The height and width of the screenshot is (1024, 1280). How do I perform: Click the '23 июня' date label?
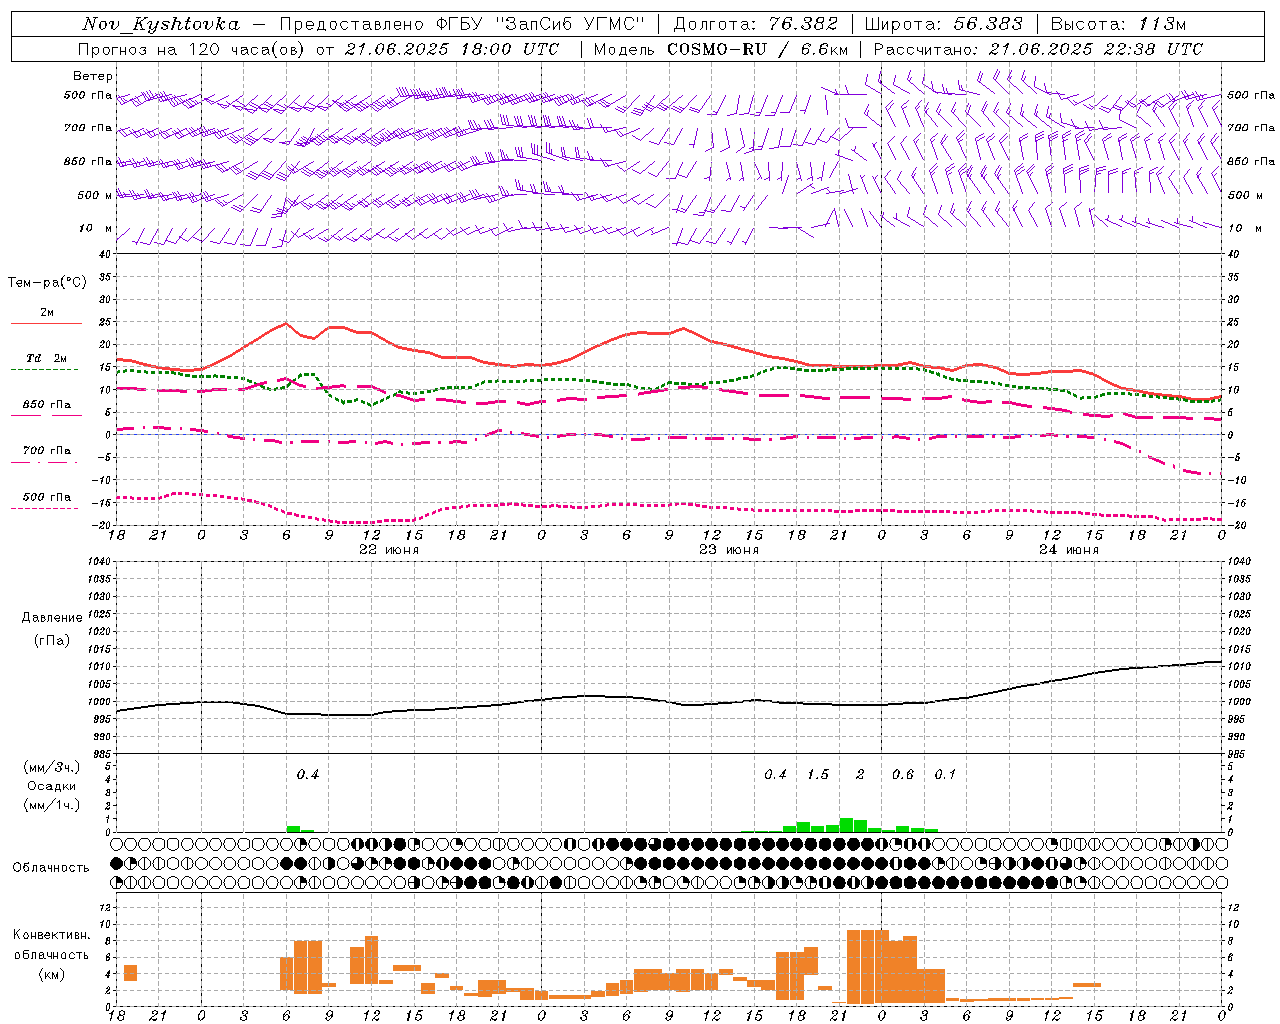pyautogui.click(x=729, y=550)
